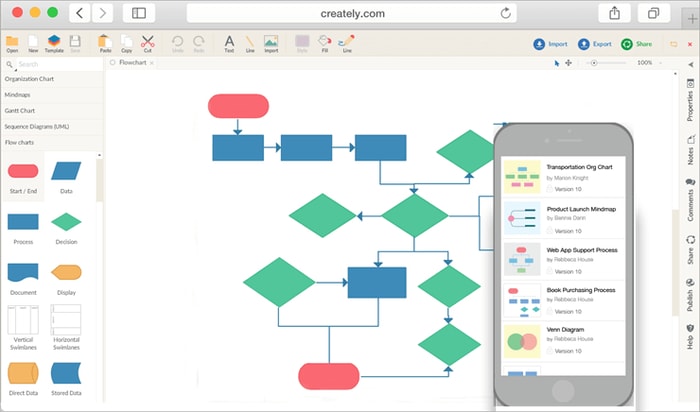Select the Cut scissors tool
This screenshot has width=700, height=412.
click(x=147, y=43)
